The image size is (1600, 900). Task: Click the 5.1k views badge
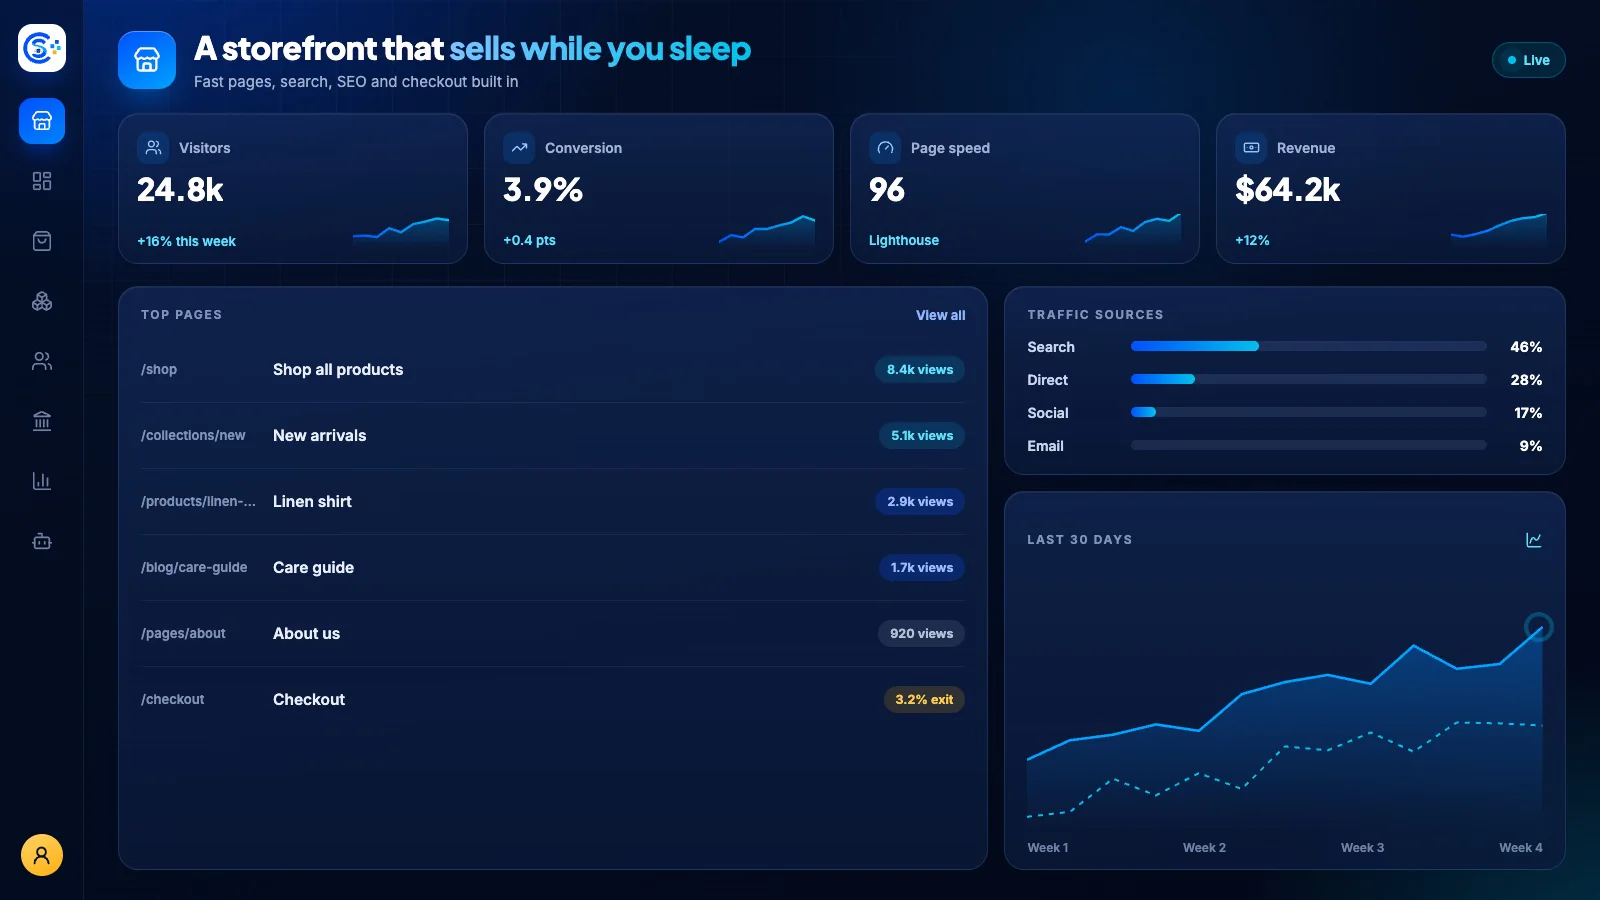(x=922, y=436)
